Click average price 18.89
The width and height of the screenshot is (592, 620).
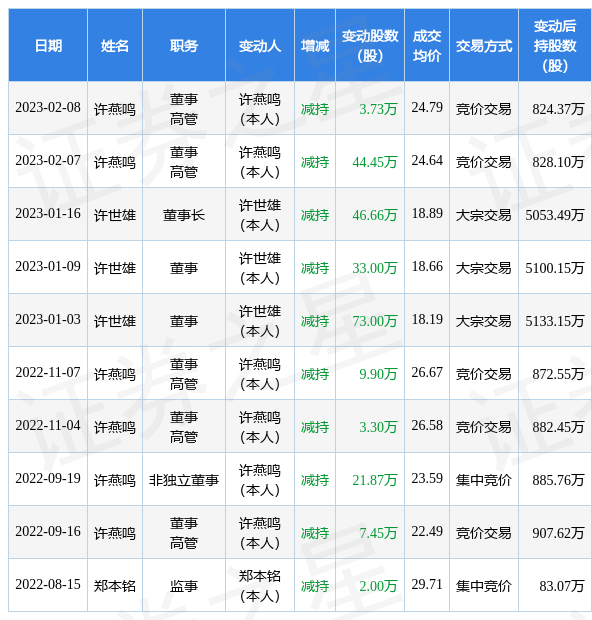click(427, 214)
